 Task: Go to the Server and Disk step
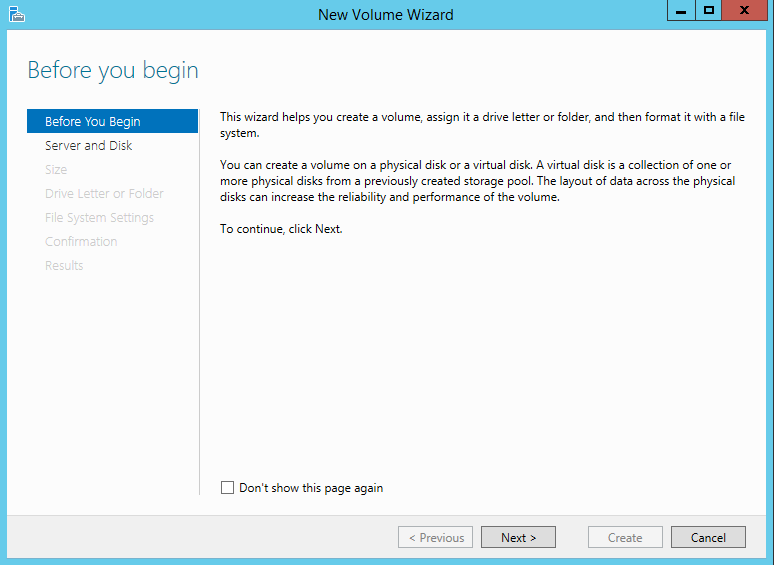[x=88, y=146]
